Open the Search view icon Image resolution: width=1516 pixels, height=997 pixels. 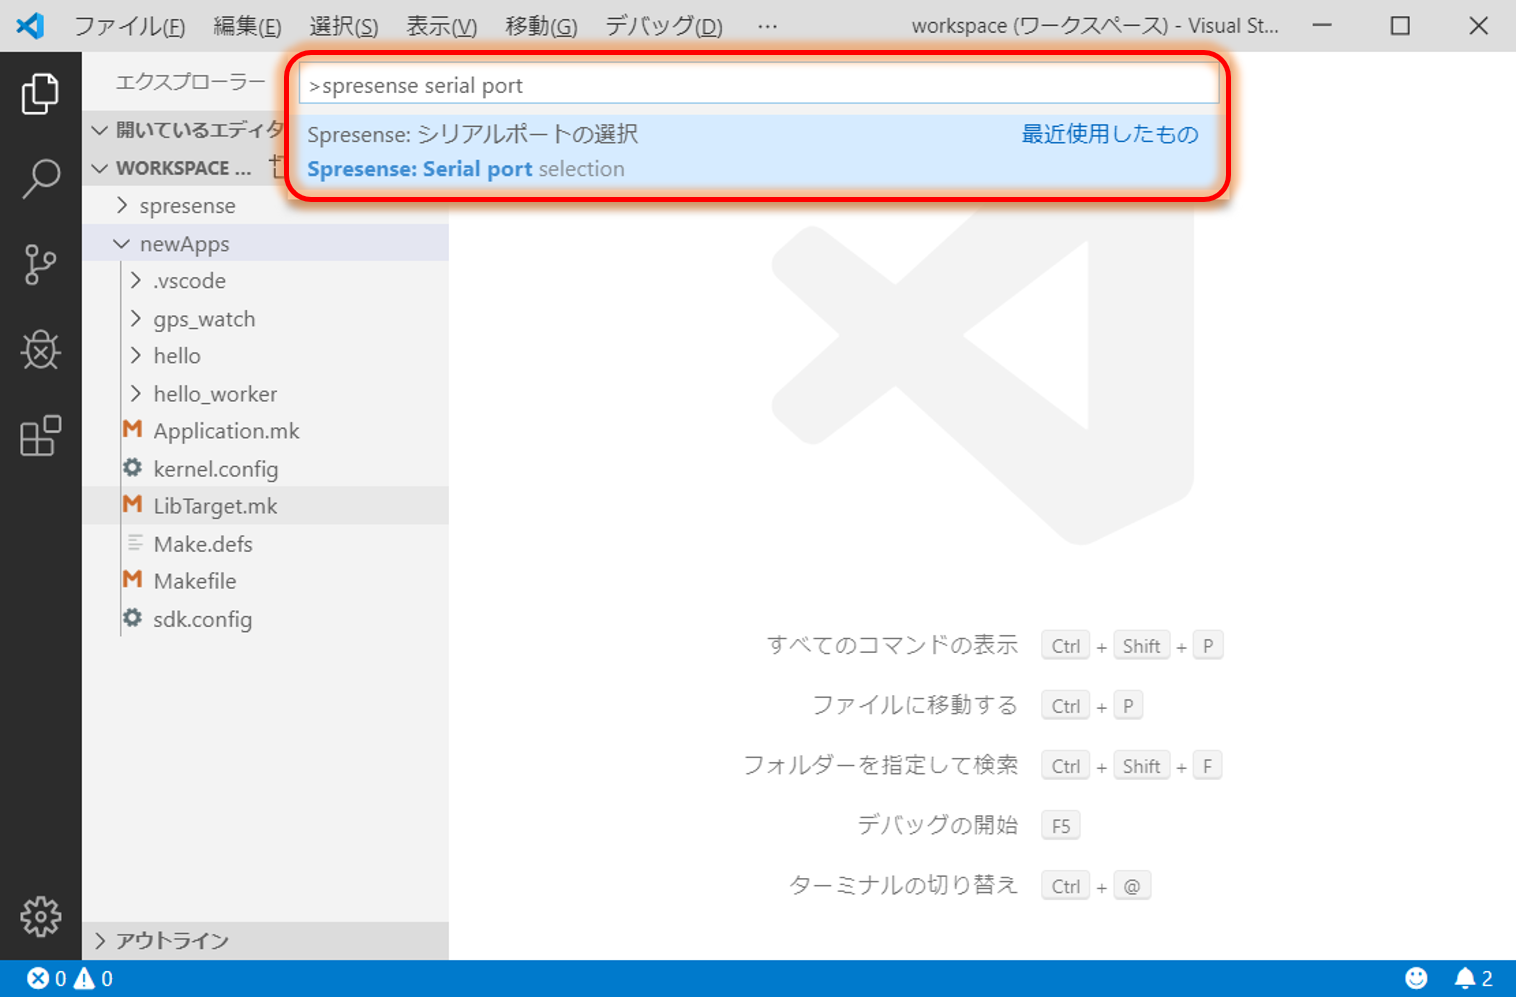[40, 179]
